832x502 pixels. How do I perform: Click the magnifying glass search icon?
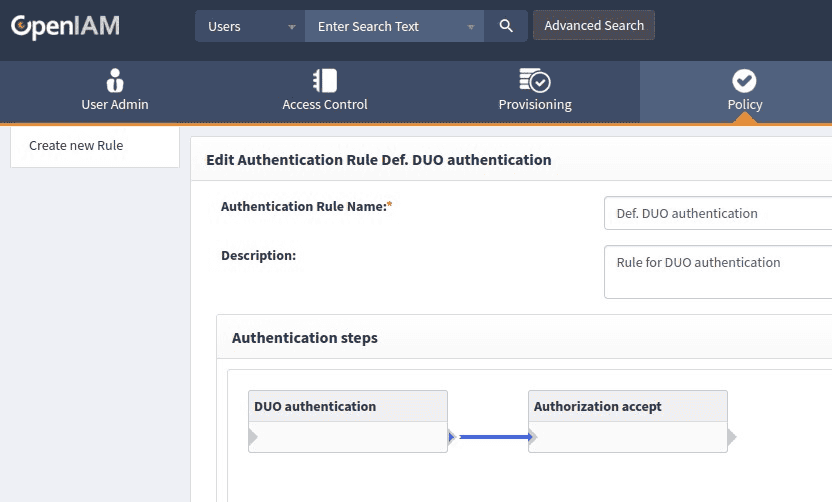tap(506, 26)
